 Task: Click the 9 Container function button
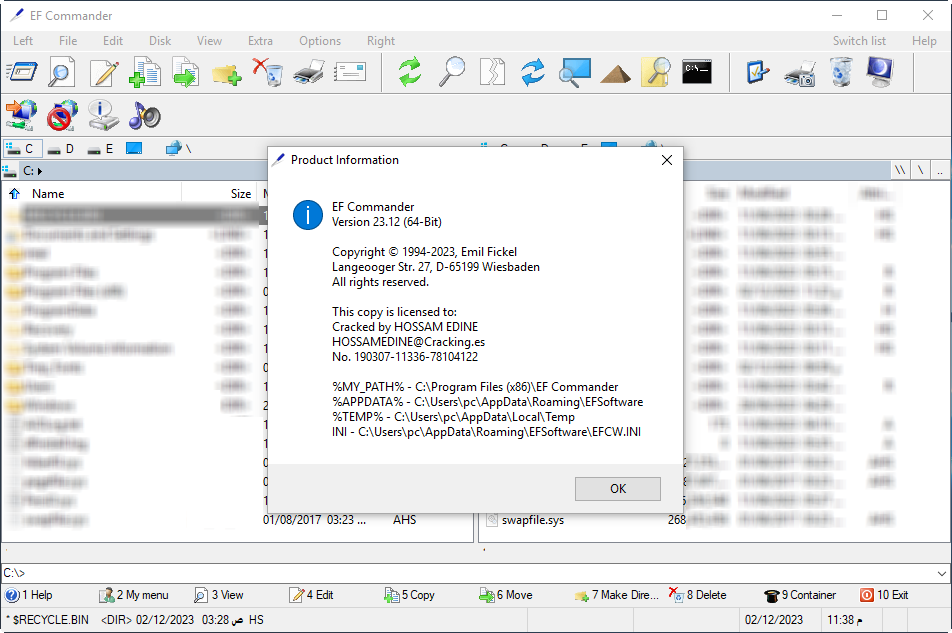point(800,595)
